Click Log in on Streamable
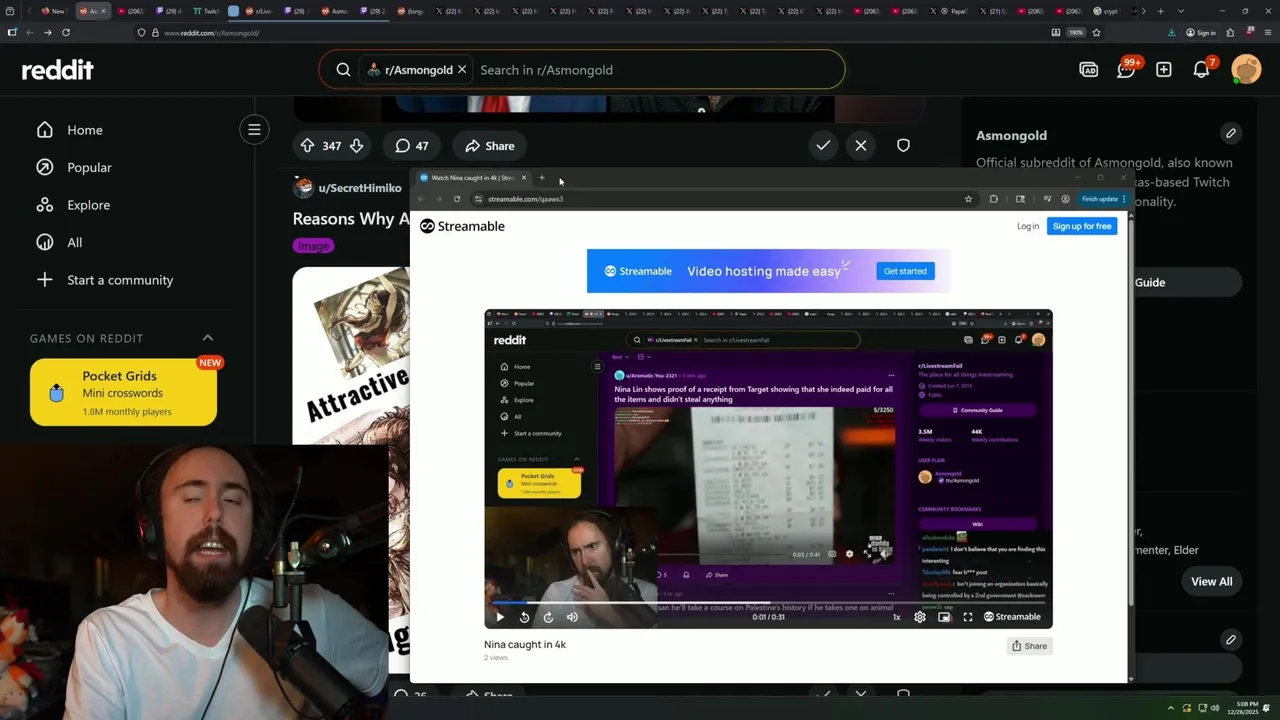 [x=1028, y=226]
